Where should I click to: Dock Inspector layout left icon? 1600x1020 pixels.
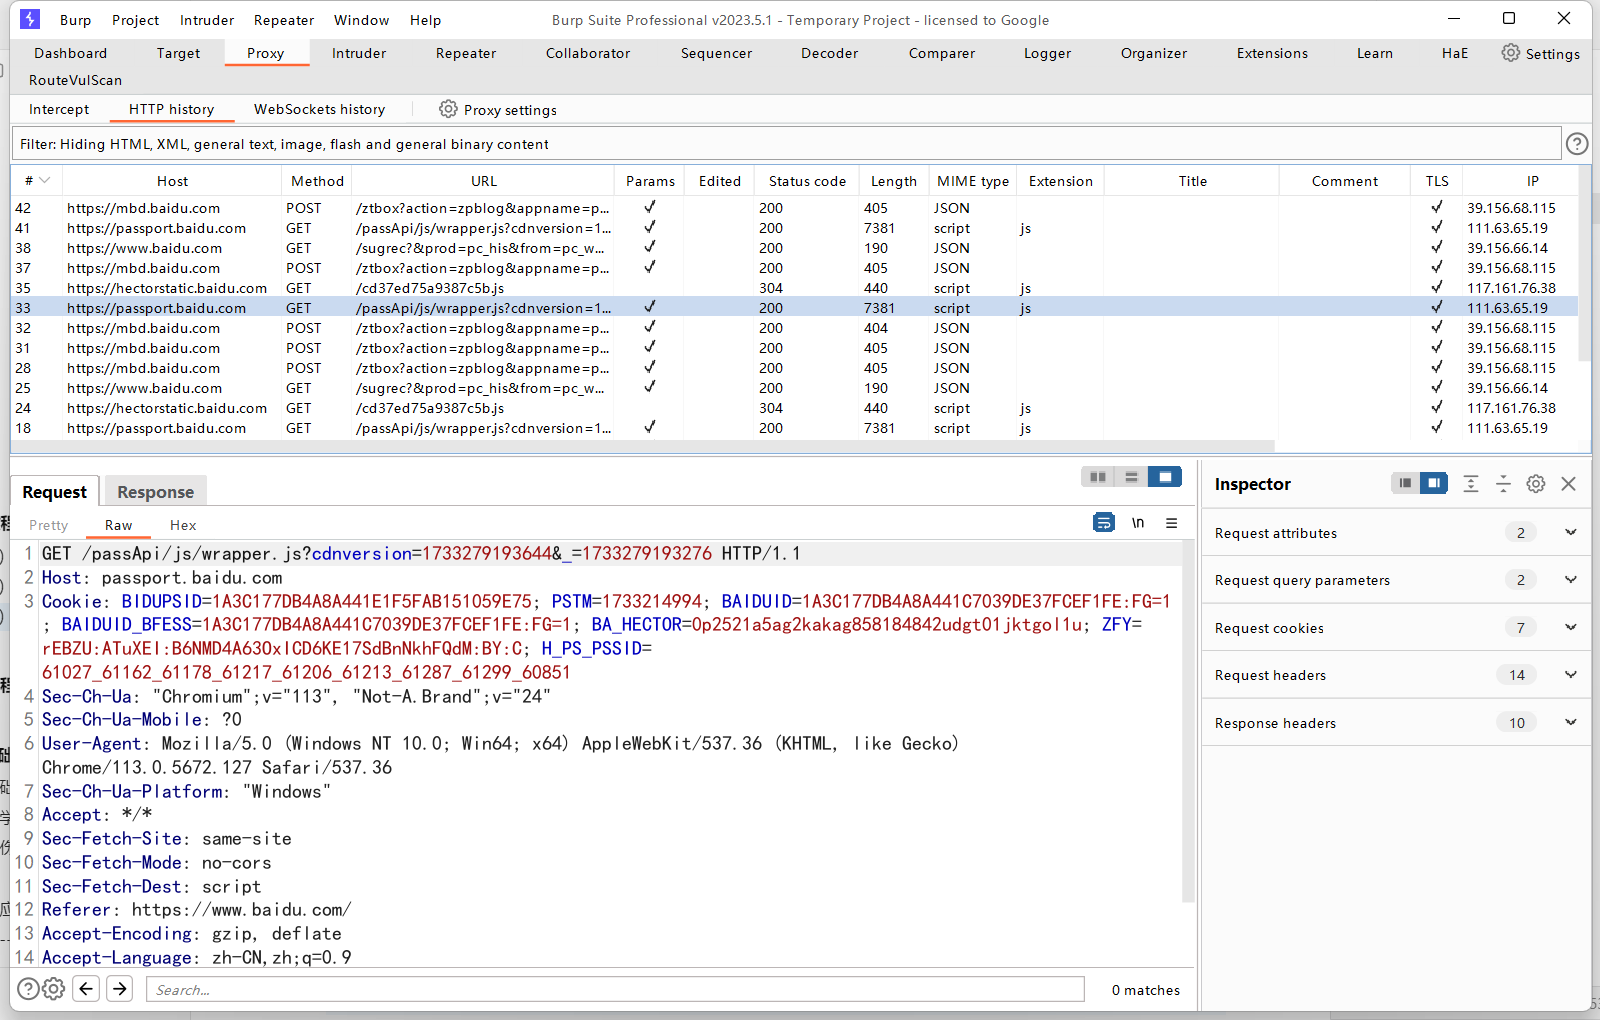coord(1405,483)
